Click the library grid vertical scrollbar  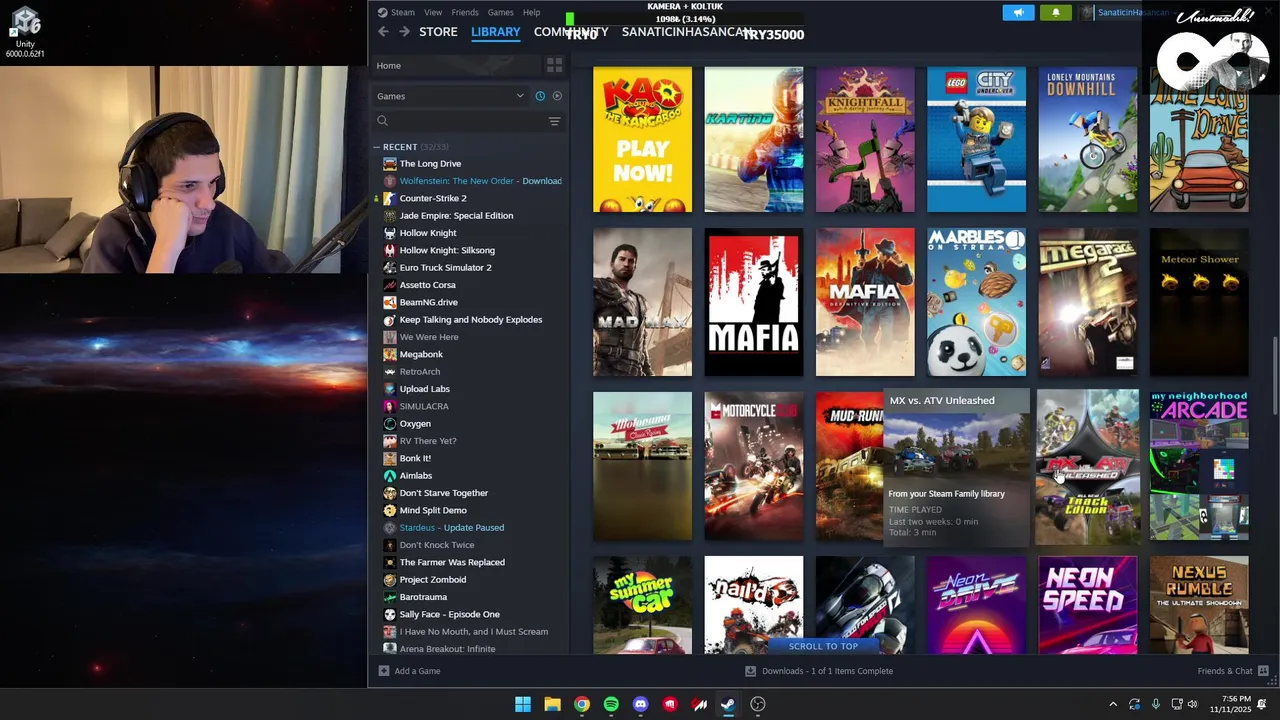pos(1274,377)
